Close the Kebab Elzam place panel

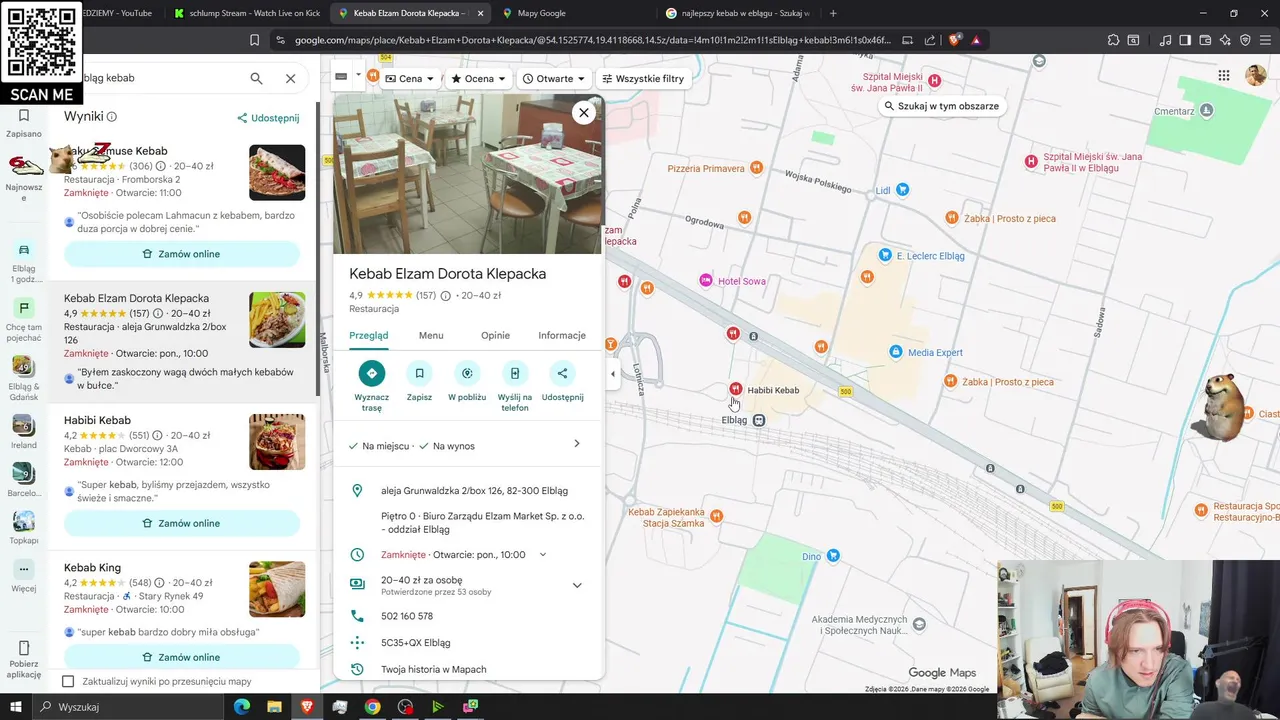click(x=584, y=112)
